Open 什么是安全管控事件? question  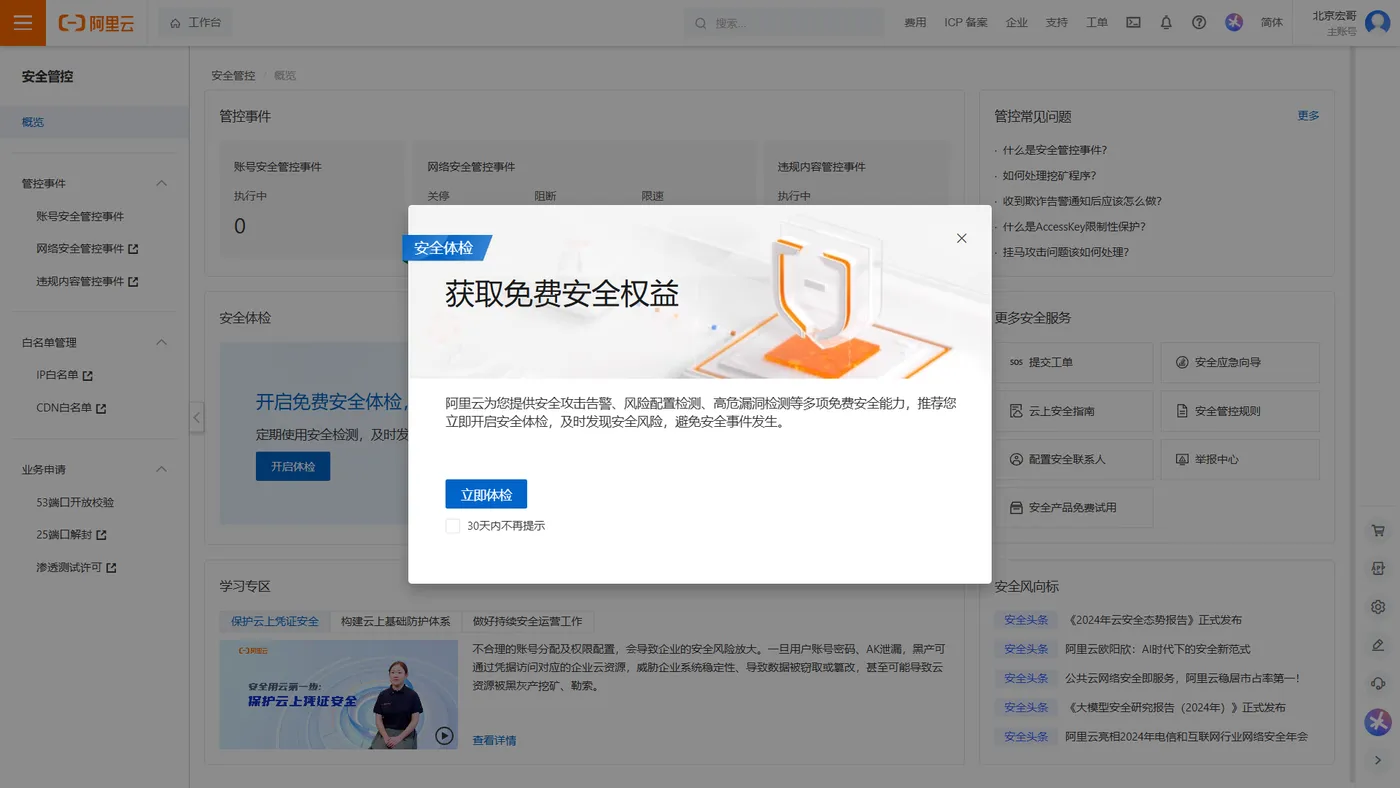[x=1054, y=150]
